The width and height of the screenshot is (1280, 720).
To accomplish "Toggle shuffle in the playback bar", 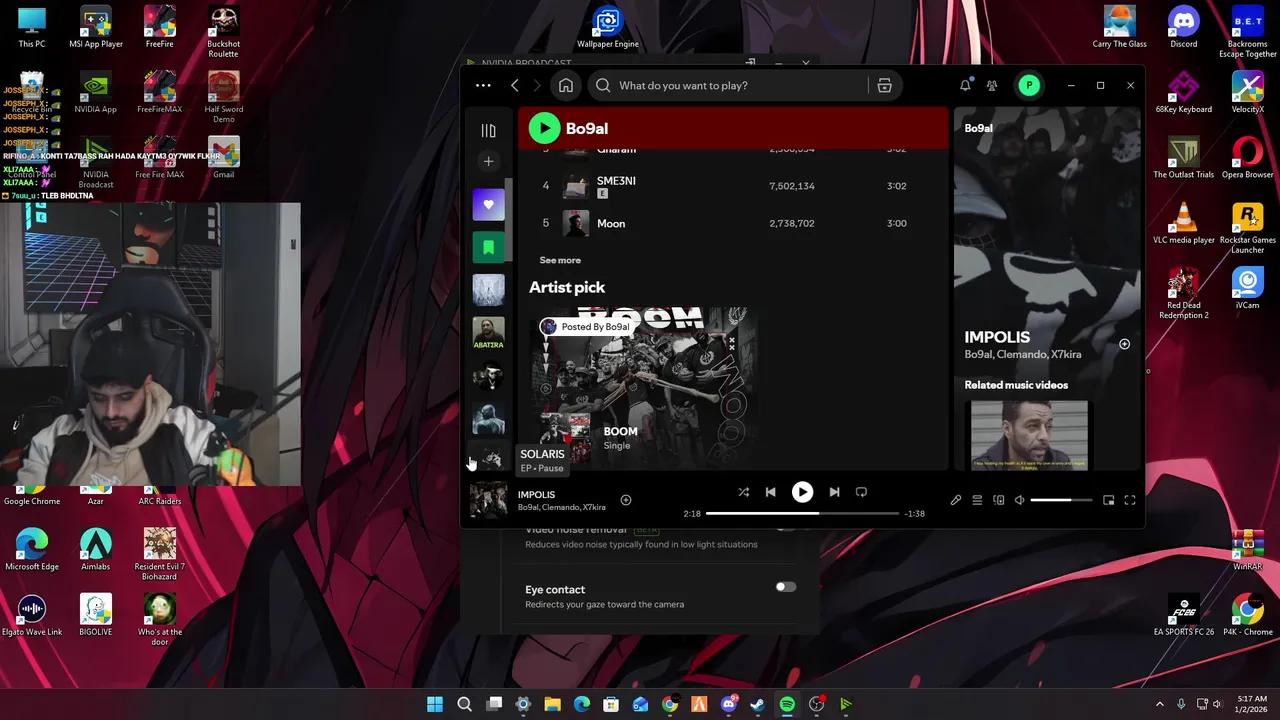I will 743,492.
